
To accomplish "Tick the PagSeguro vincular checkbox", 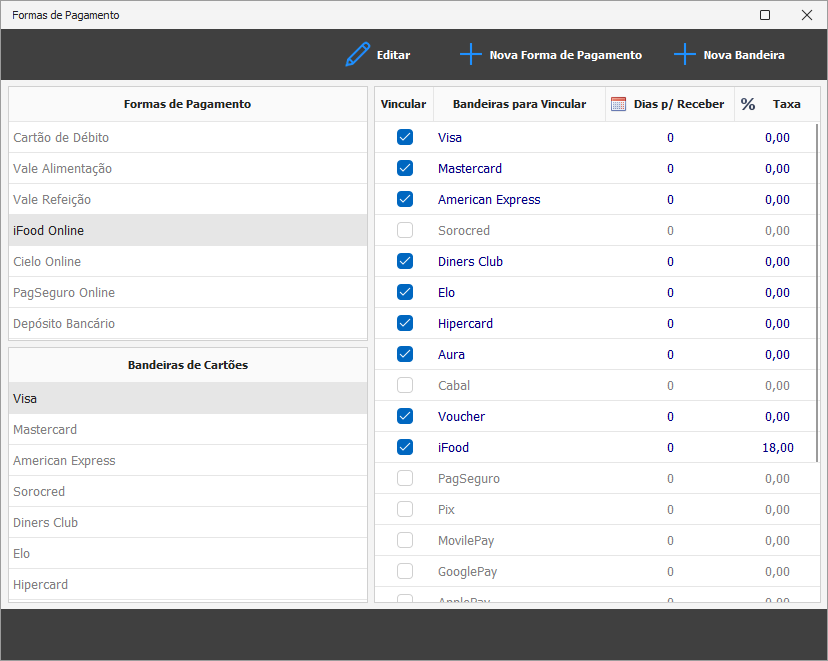I will [x=405, y=479].
